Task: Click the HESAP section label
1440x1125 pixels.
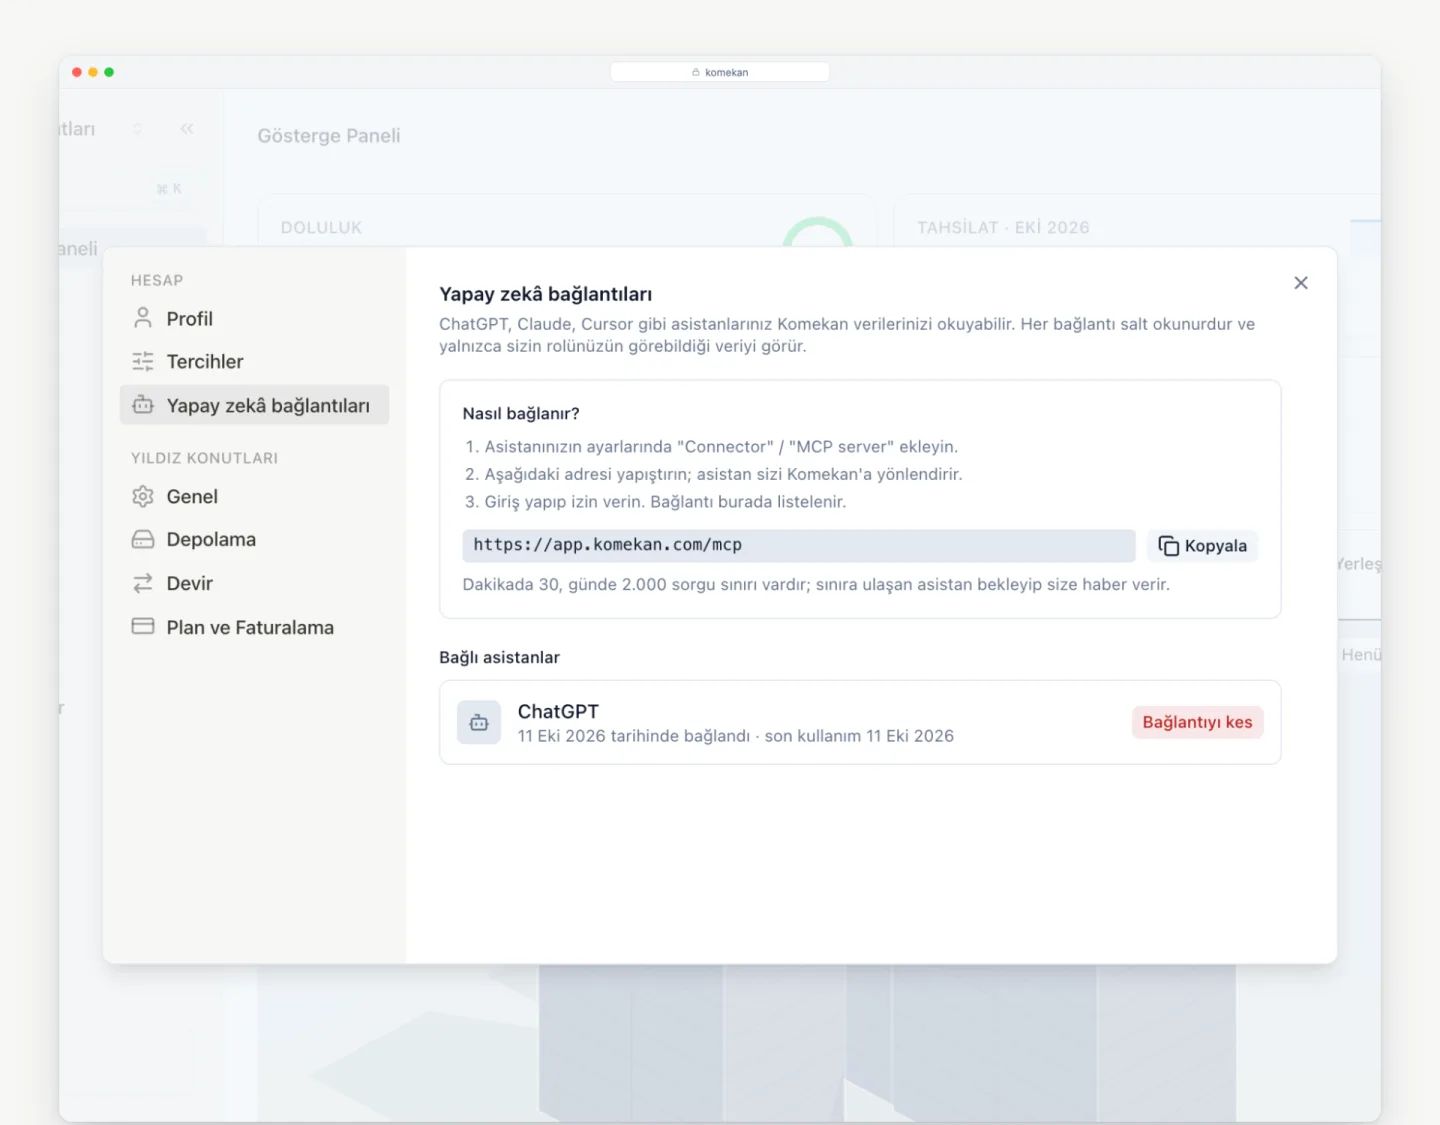Action: 157,280
